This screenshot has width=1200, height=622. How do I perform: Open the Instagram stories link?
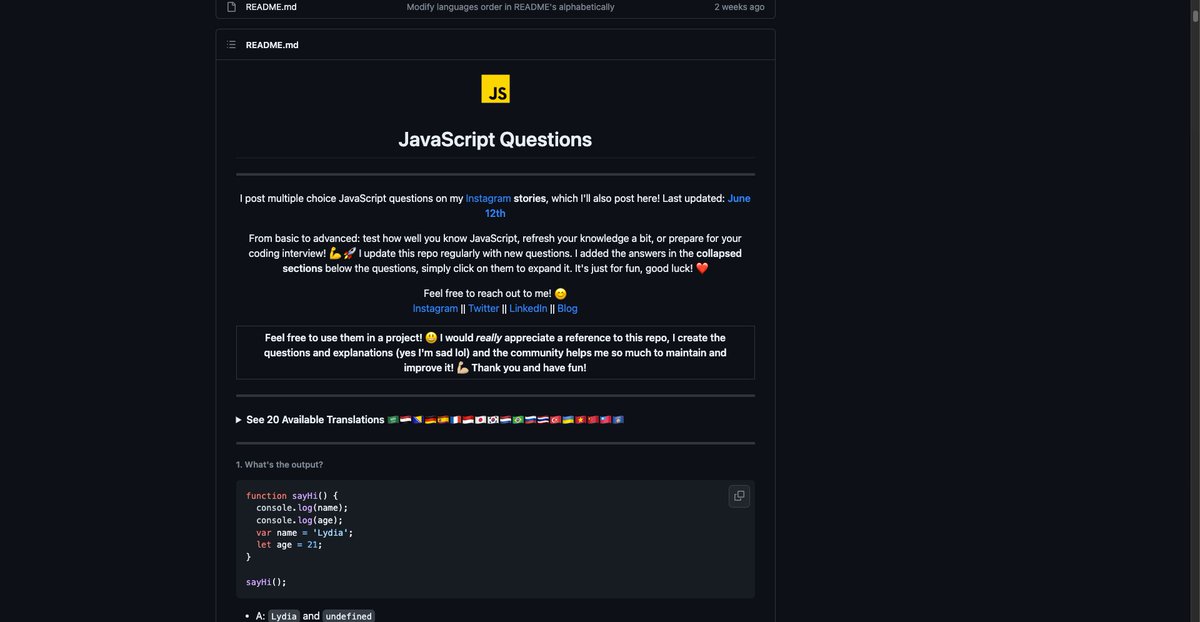488,199
